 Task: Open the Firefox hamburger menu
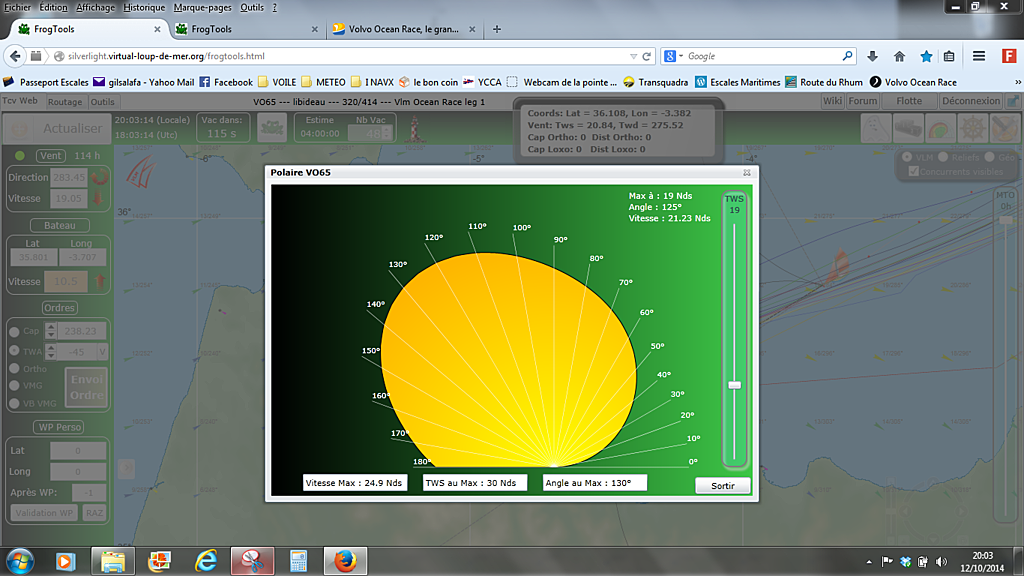coord(978,56)
